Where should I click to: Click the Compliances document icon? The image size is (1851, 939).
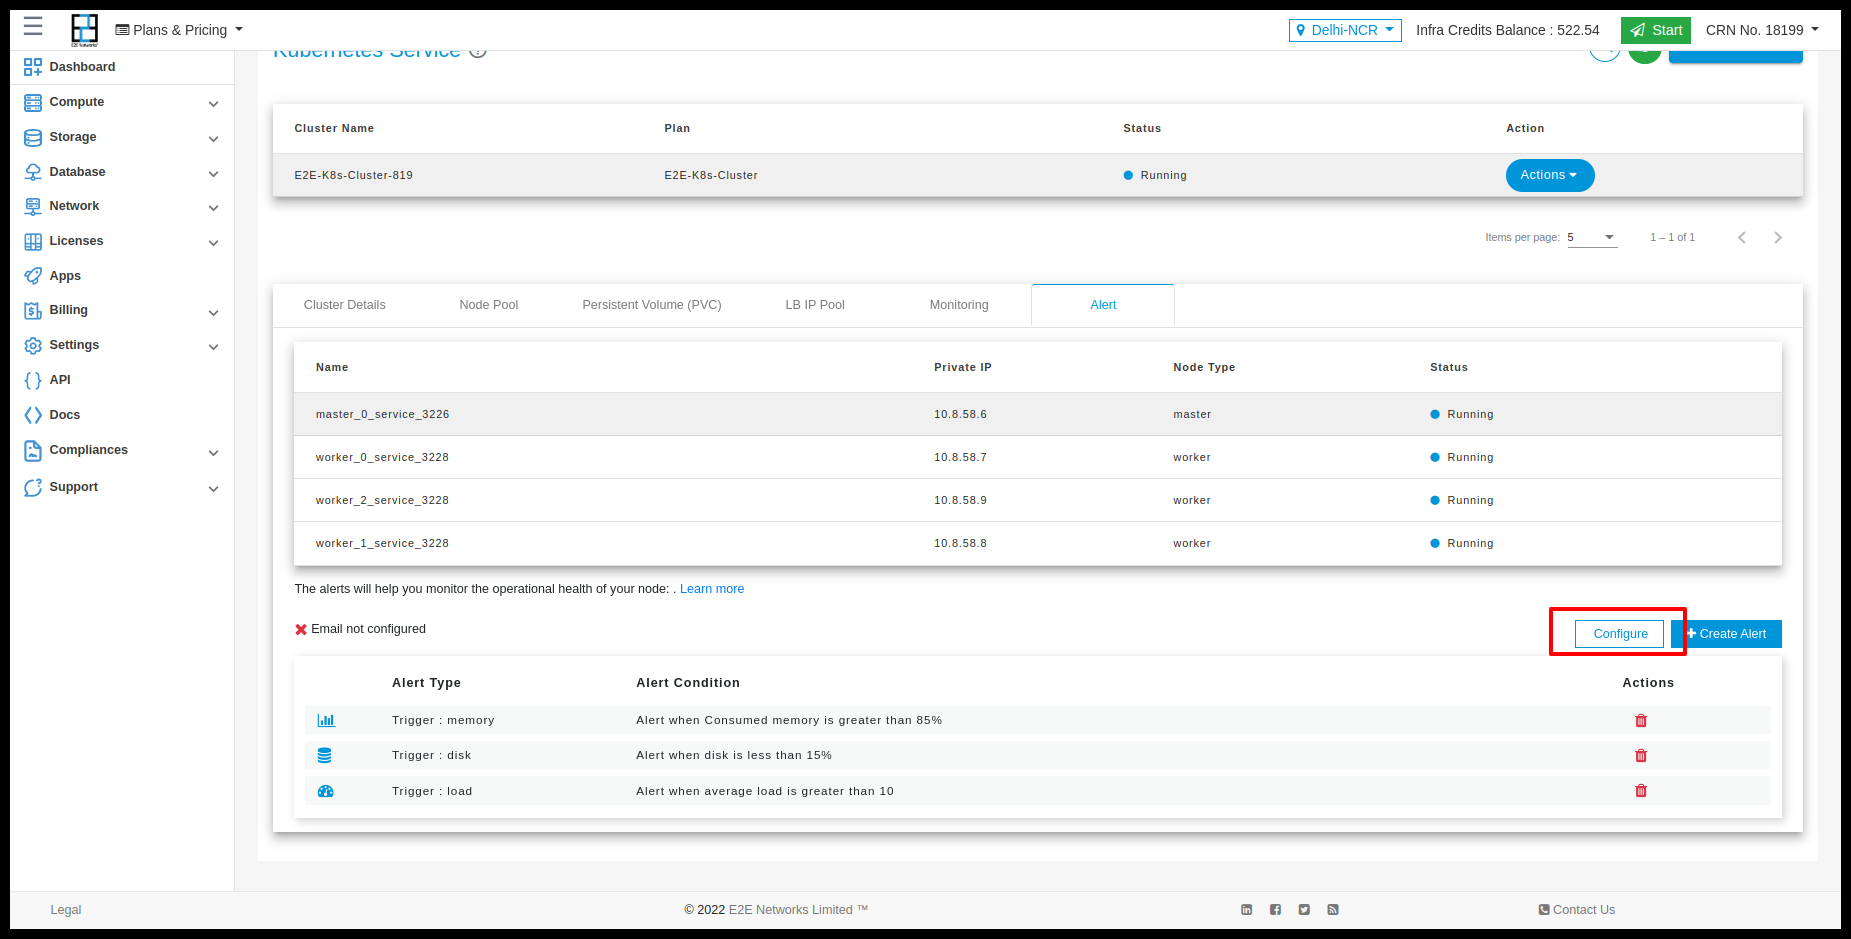pos(33,450)
